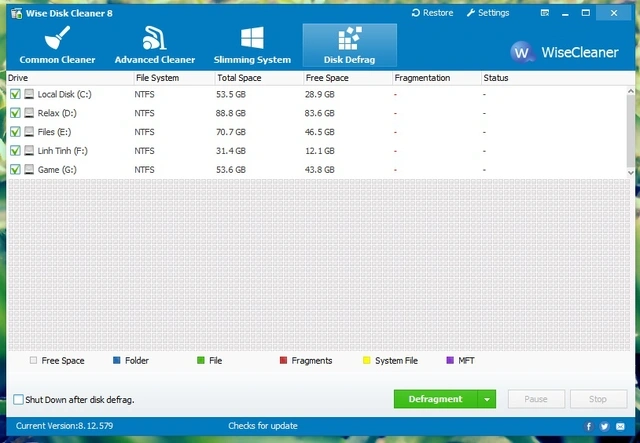Image resolution: width=640 pixels, height=443 pixels.
Task: Open the Common Cleaner tab
Action: pyautogui.click(x=57, y=45)
